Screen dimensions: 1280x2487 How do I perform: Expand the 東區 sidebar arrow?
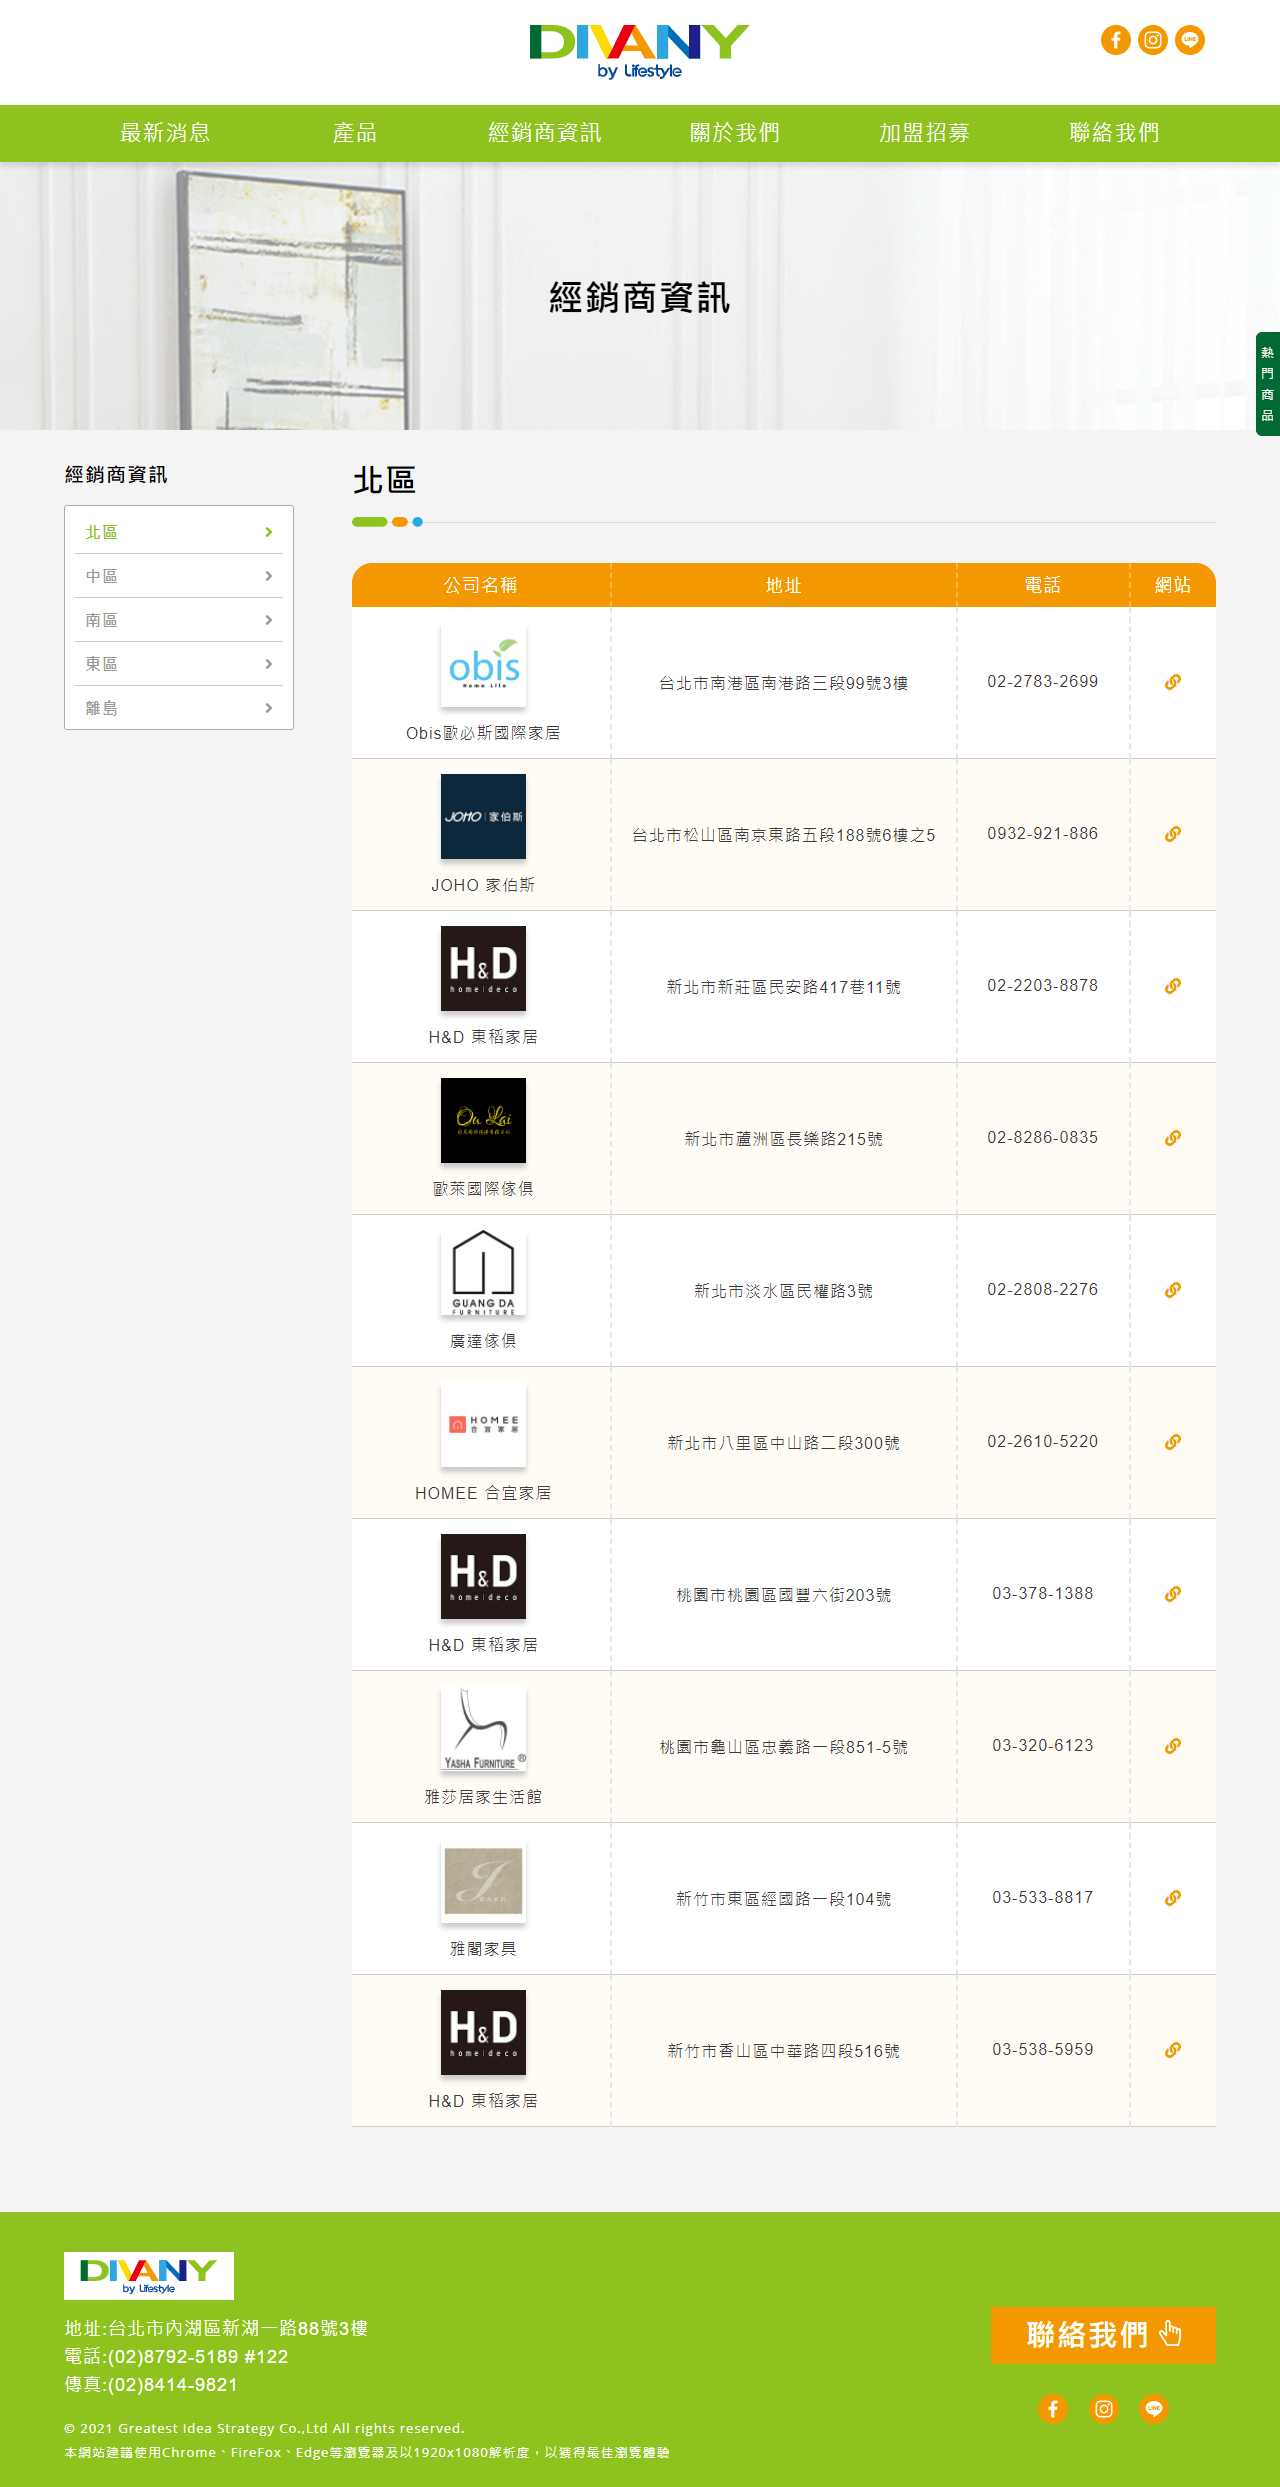pos(268,664)
